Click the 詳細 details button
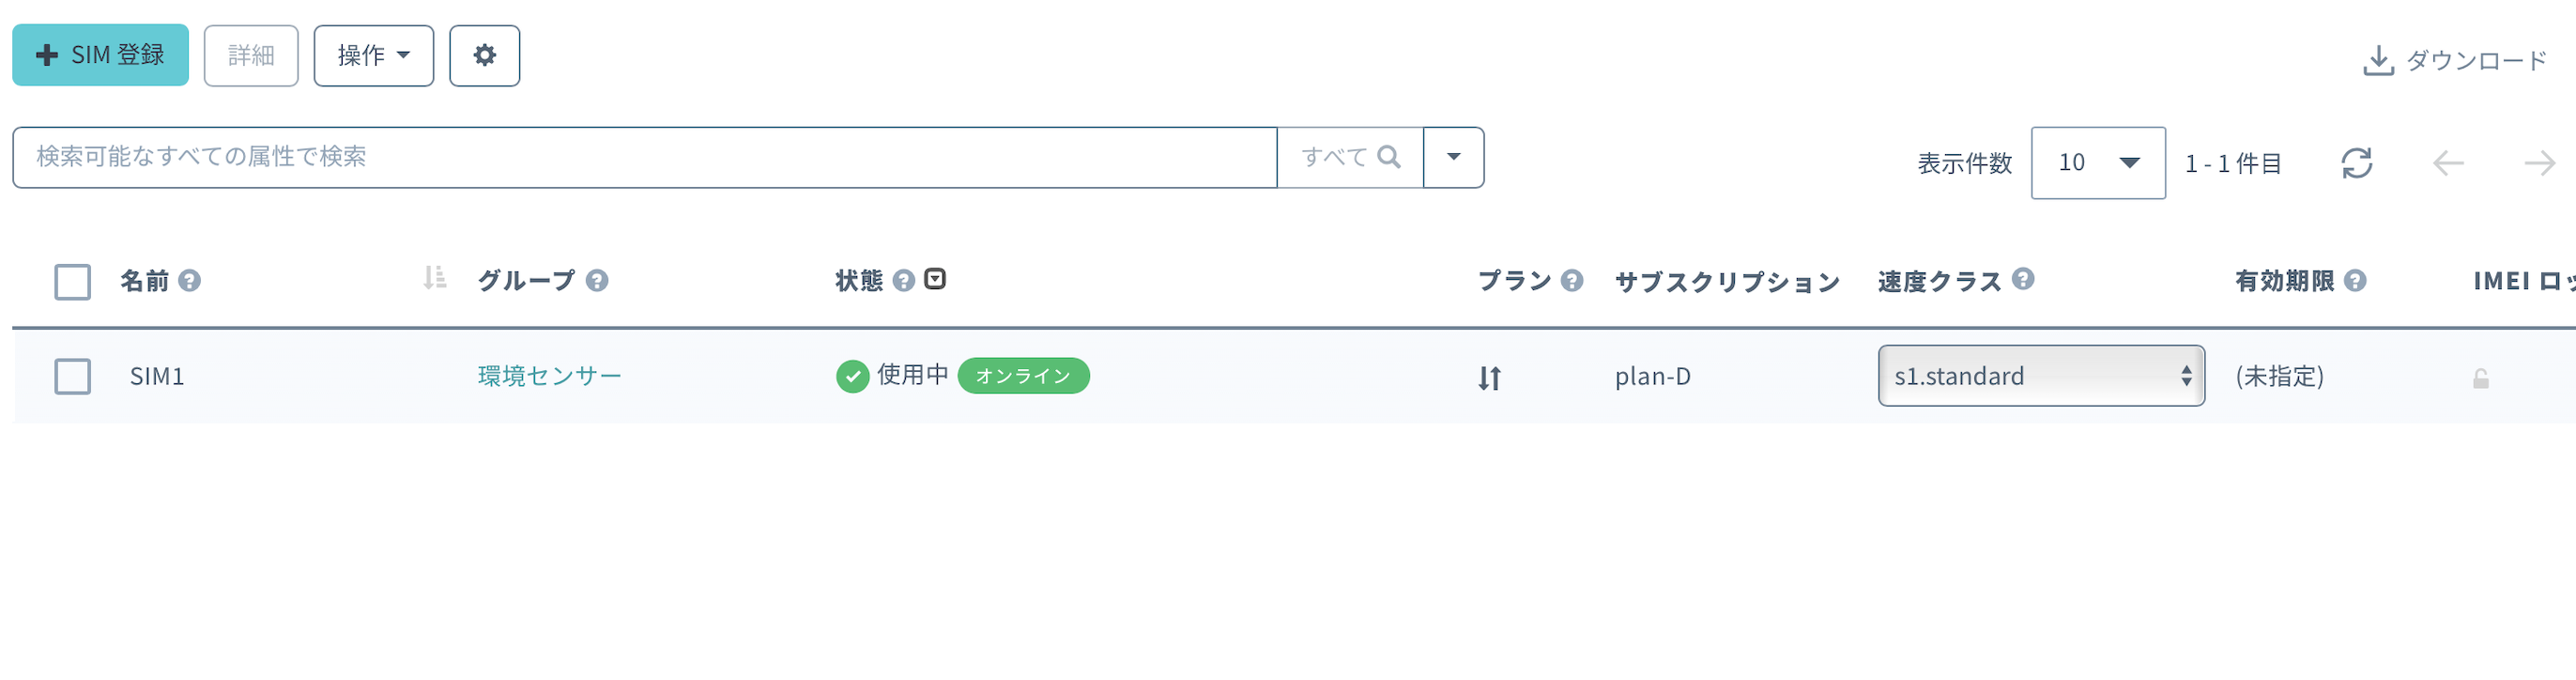The width and height of the screenshot is (2576, 680). [x=251, y=56]
